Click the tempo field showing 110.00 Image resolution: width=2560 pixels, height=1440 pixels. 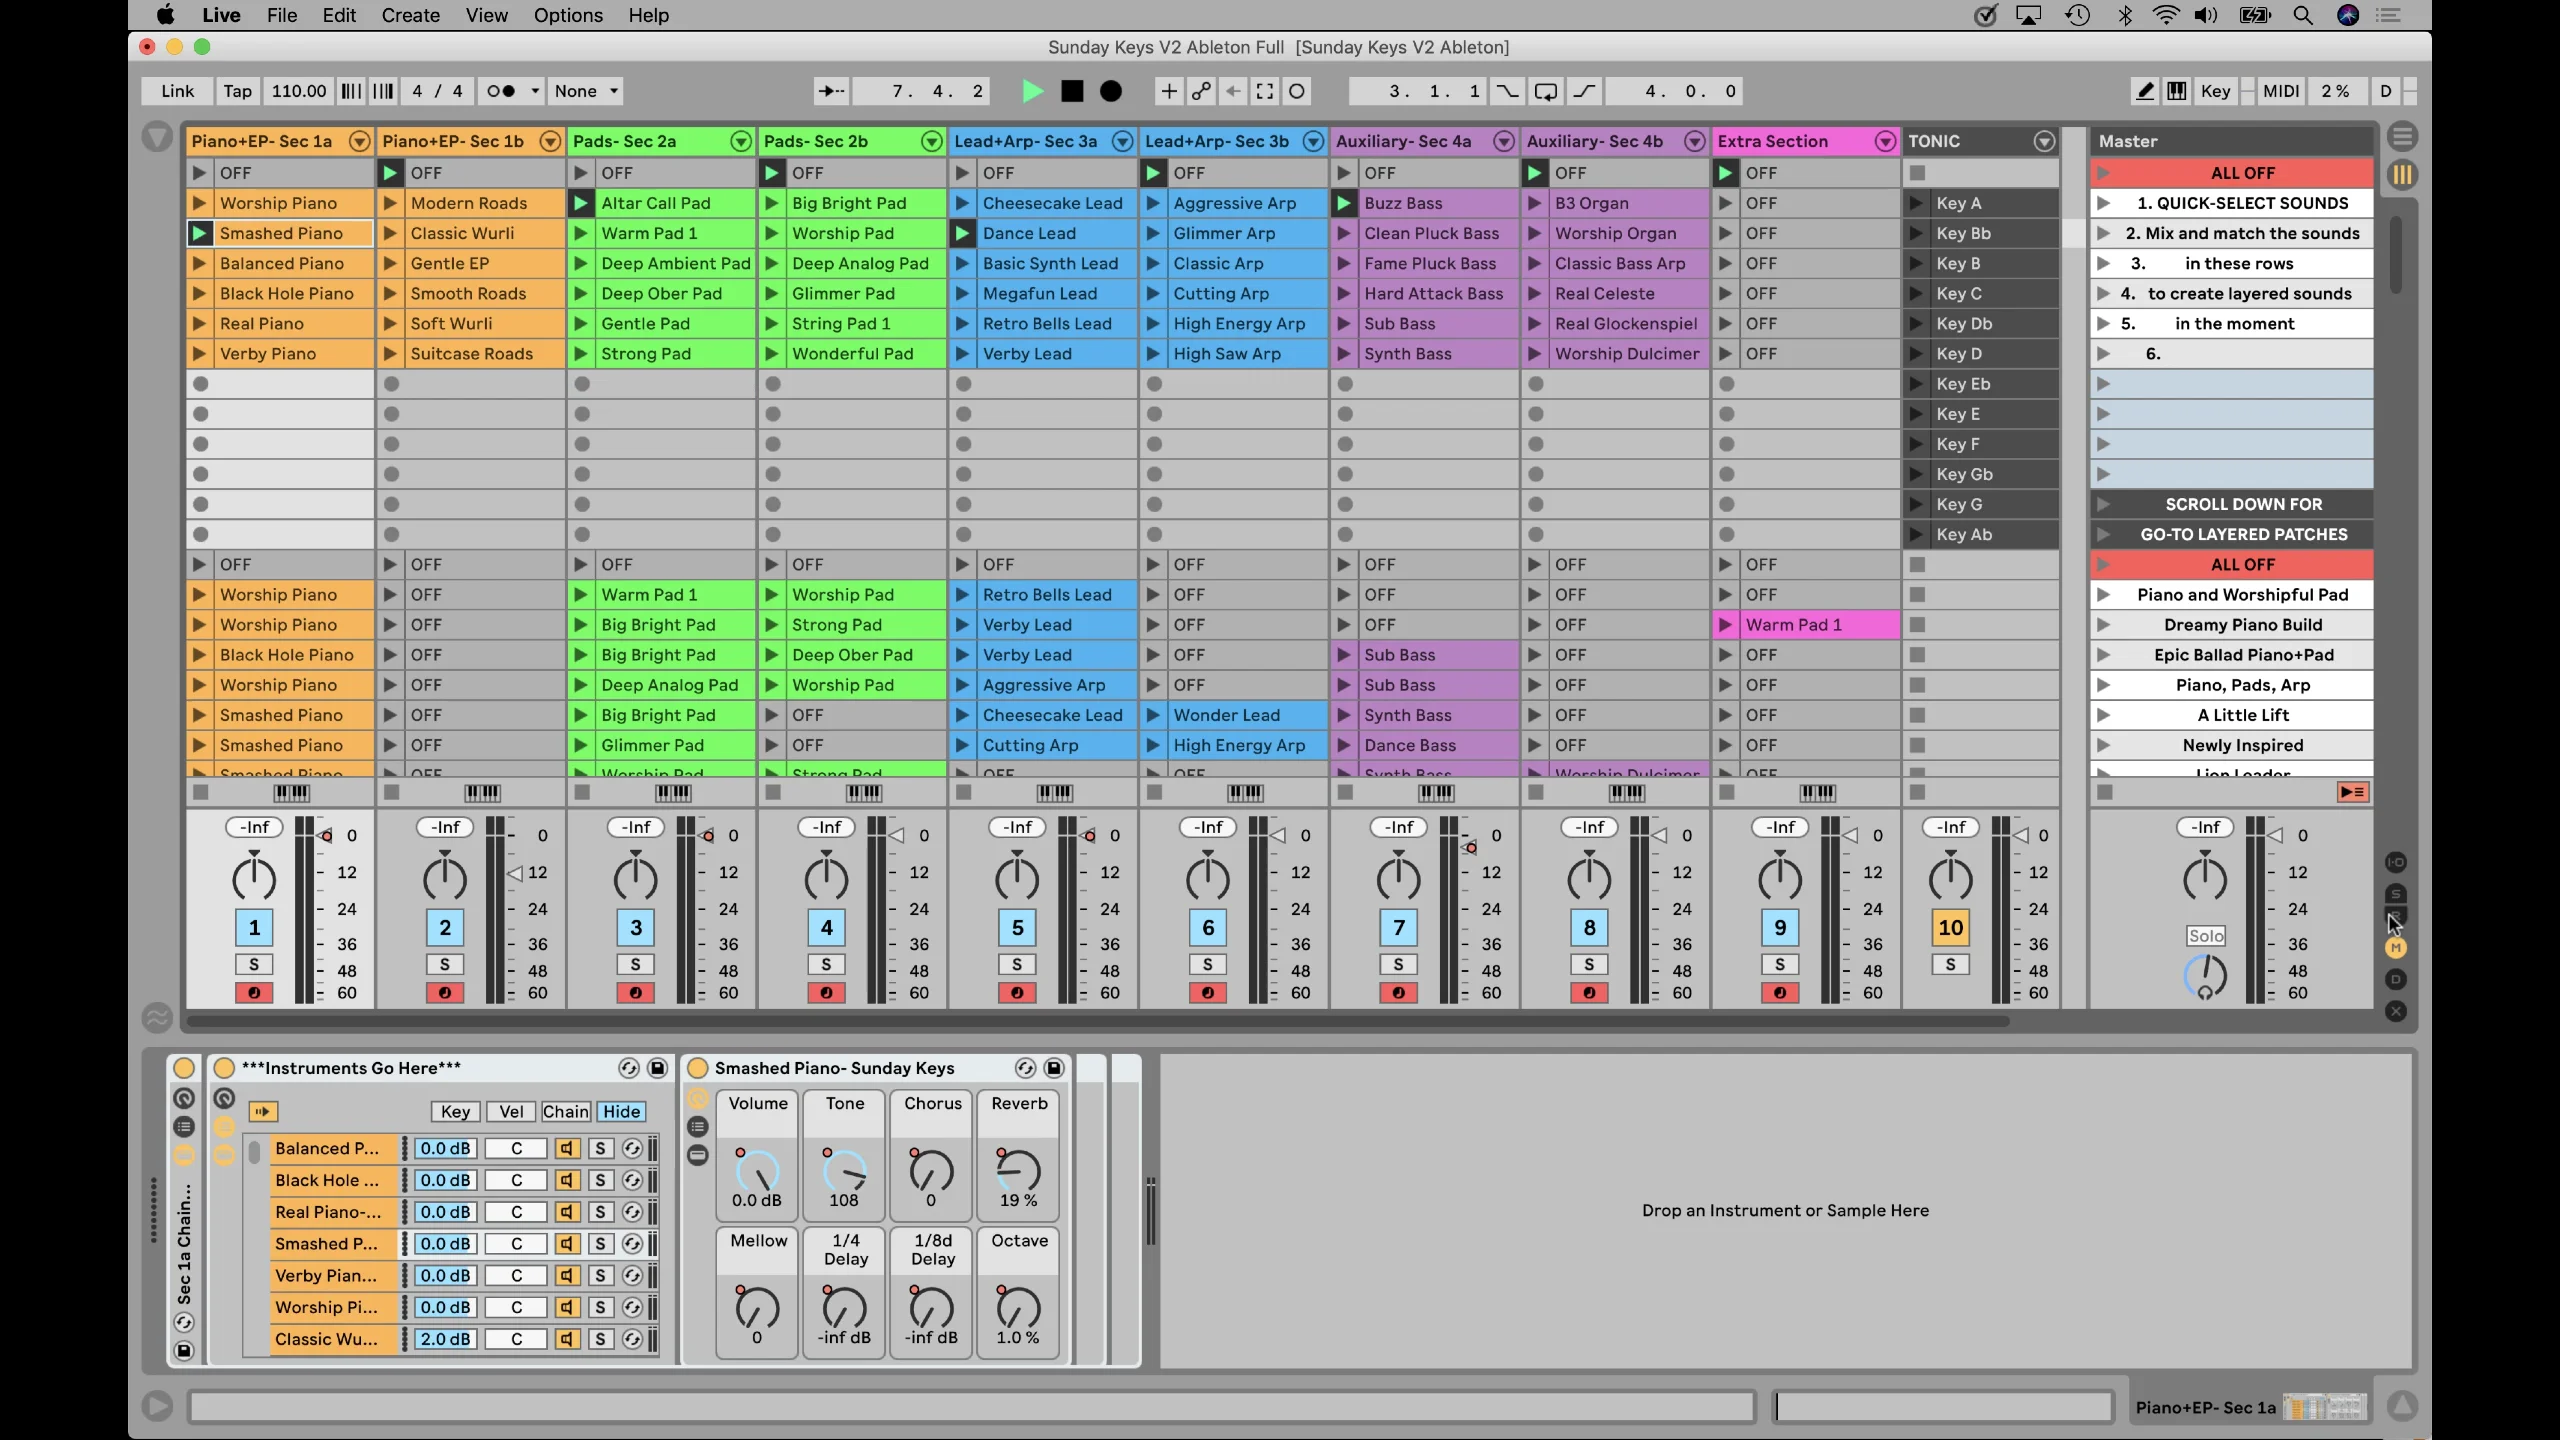(298, 91)
